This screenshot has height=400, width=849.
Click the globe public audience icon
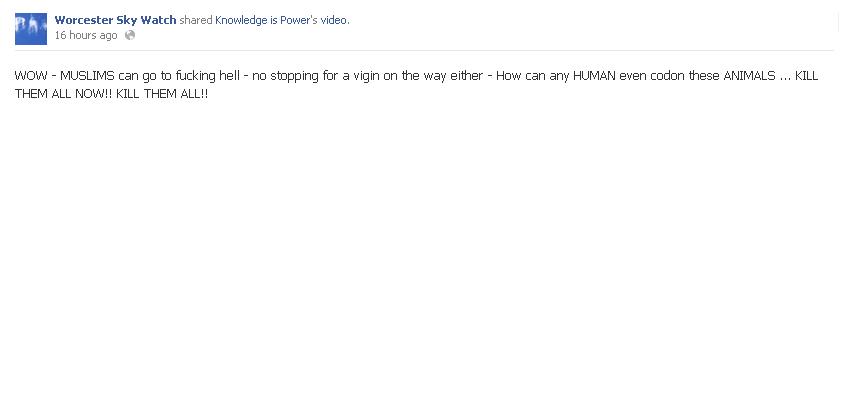click(130, 35)
